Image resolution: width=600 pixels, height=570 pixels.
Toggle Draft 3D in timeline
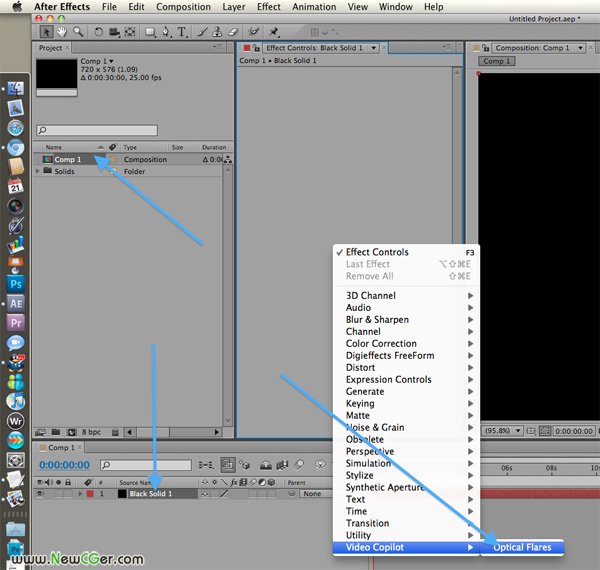[x=245, y=465]
